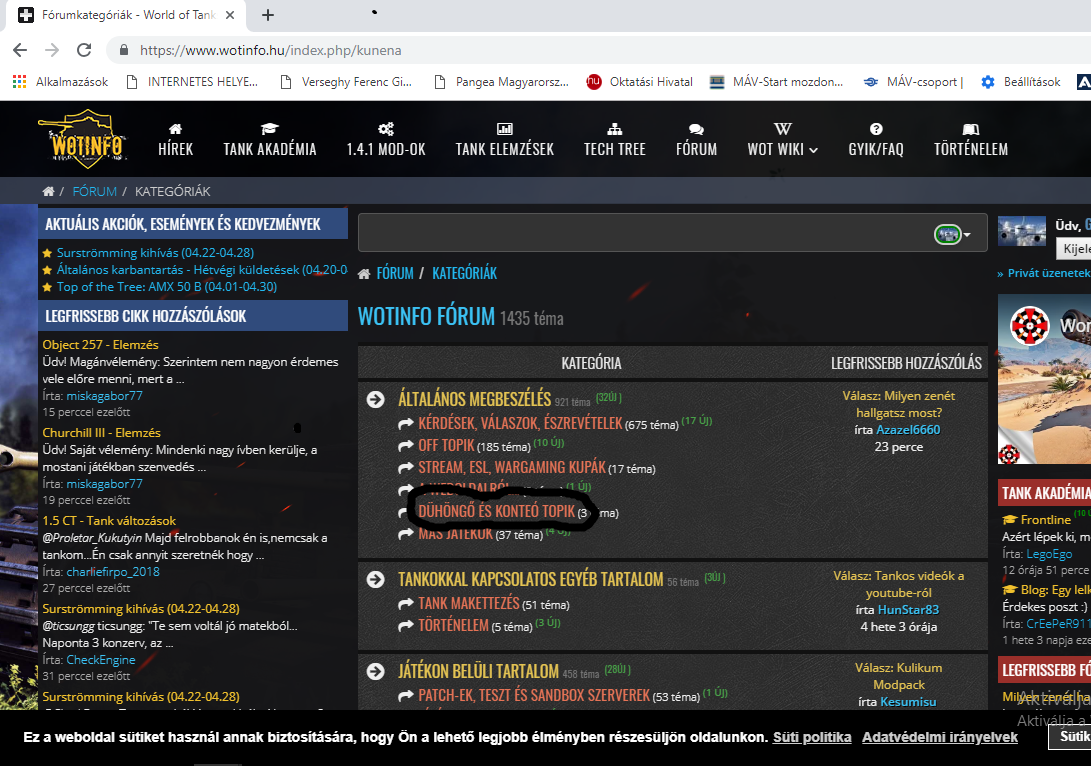Open user charliefirpo_2018 profile

[x=113, y=572]
